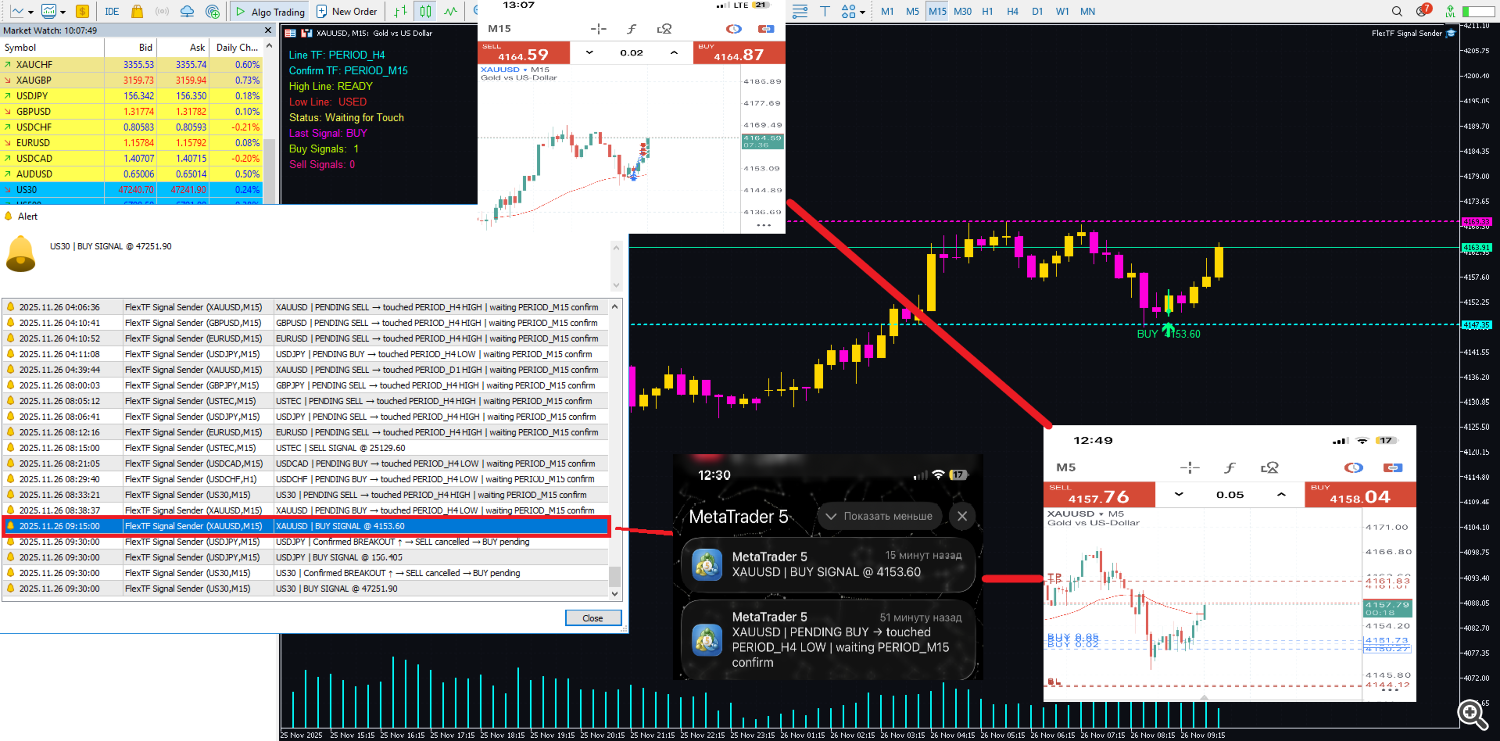Screen dimensions: 1500x741
Task: Click the account level progress bar
Action: point(1478,12)
